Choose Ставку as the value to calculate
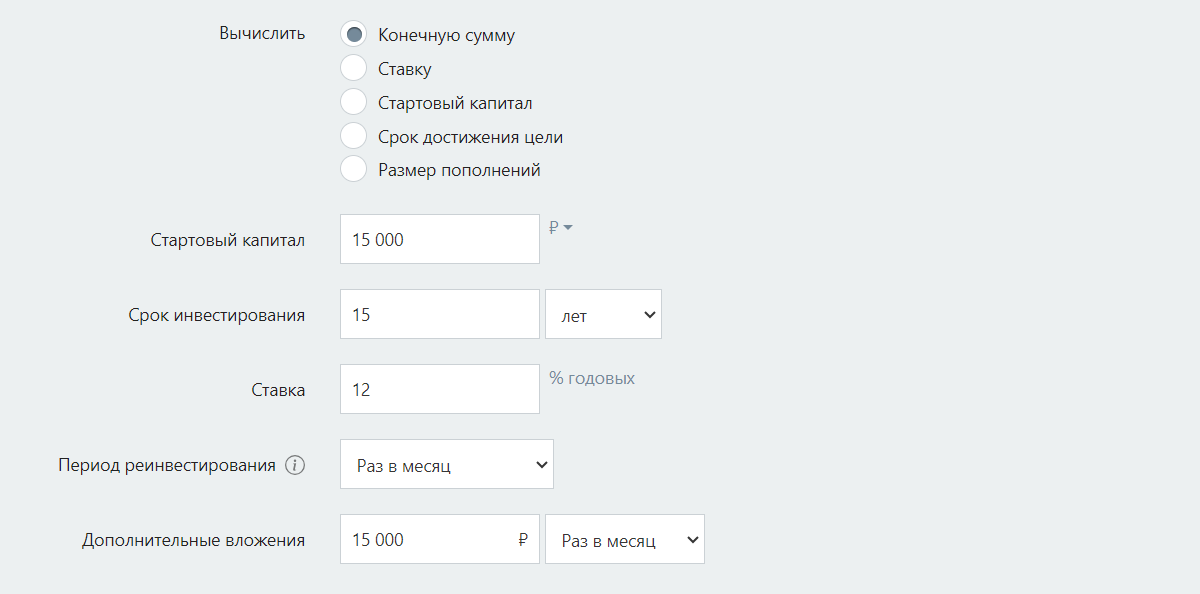The width and height of the screenshot is (1200, 594). tap(353, 68)
